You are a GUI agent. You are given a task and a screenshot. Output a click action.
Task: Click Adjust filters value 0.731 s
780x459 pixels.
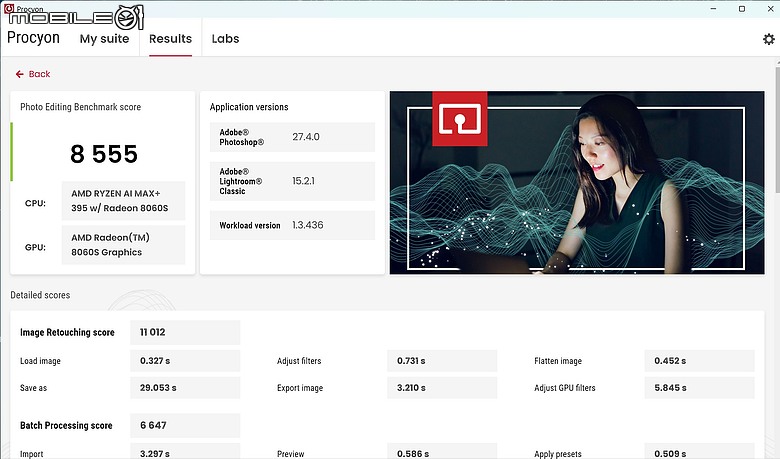pyautogui.click(x=442, y=361)
